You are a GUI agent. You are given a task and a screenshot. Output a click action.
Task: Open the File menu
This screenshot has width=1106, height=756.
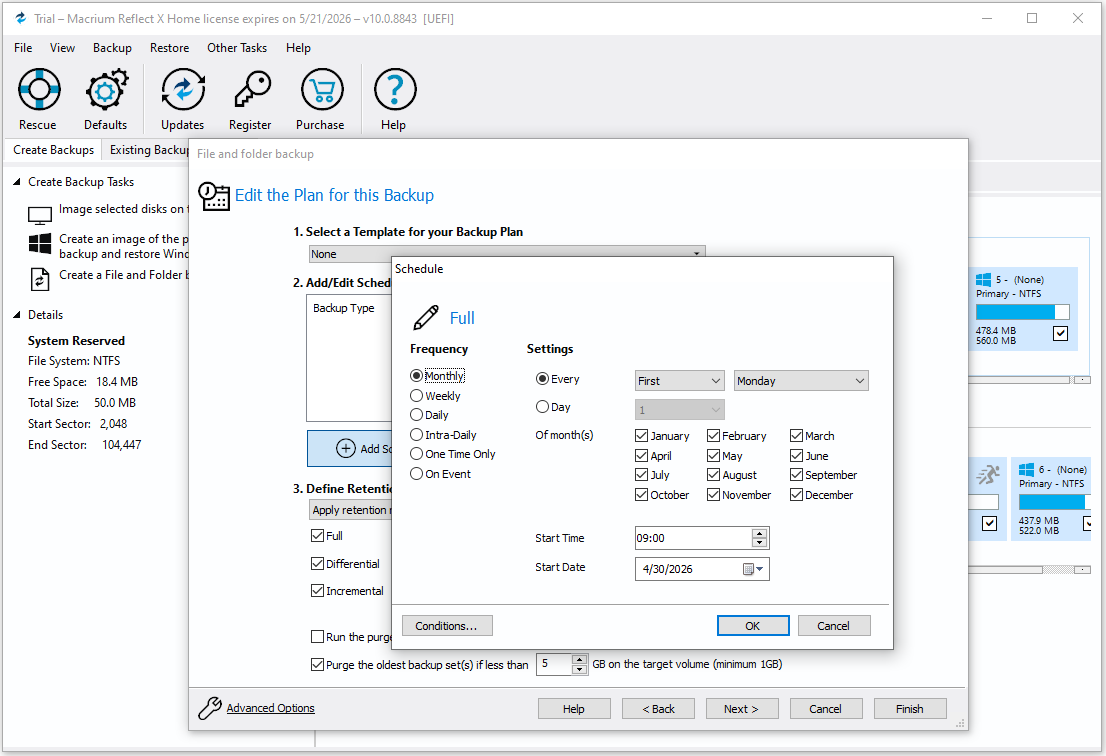tap(23, 48)
